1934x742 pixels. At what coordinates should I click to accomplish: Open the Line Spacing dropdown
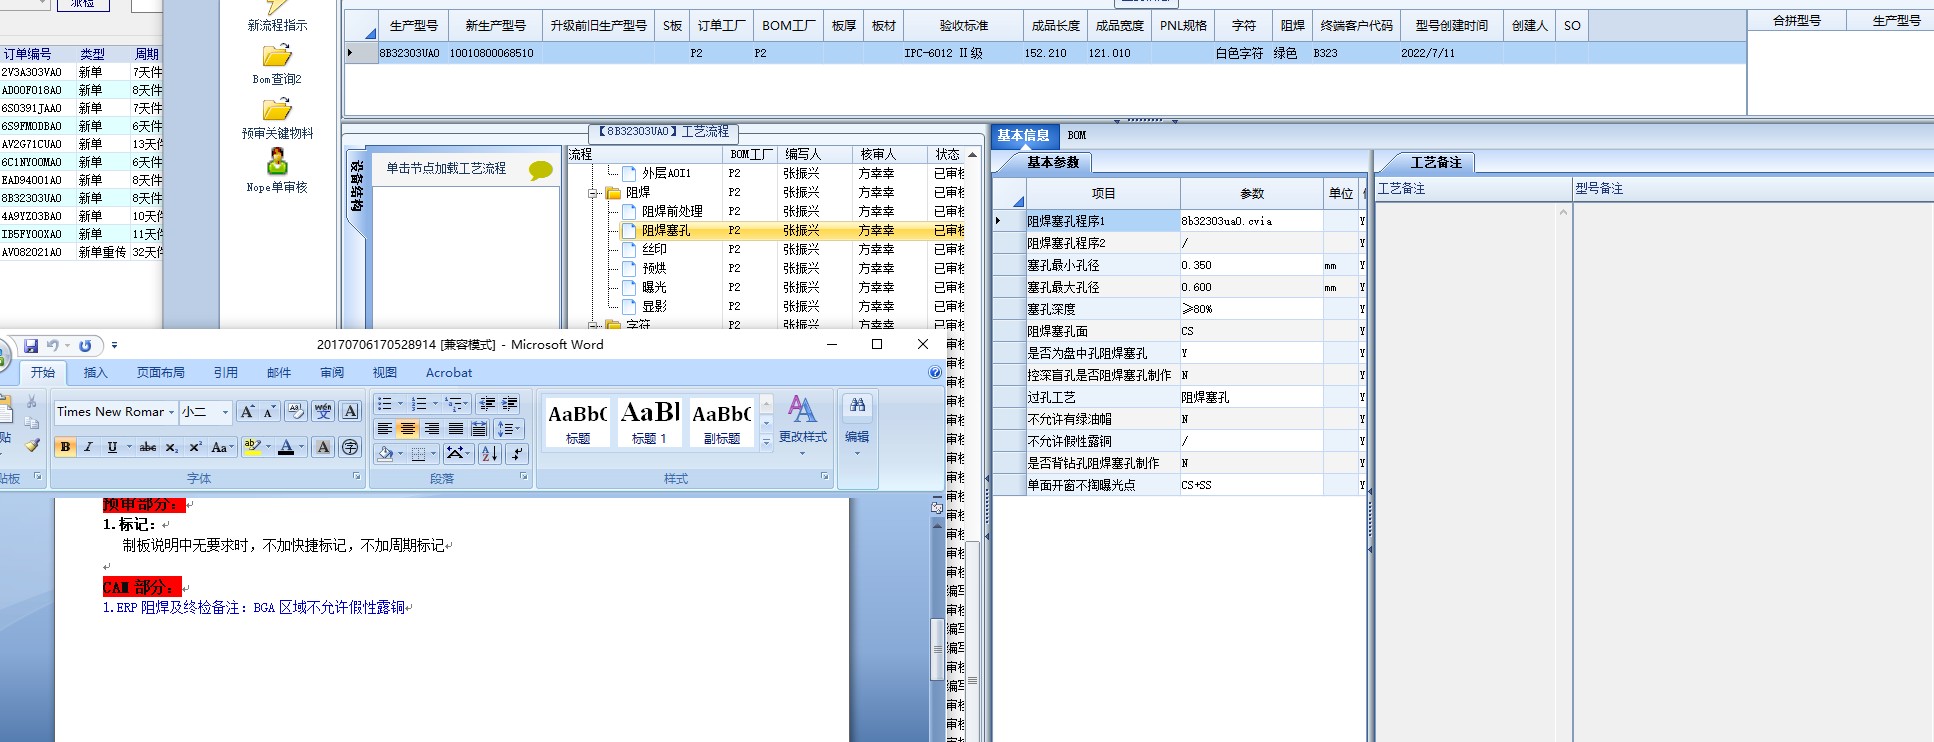coord(509,429)
